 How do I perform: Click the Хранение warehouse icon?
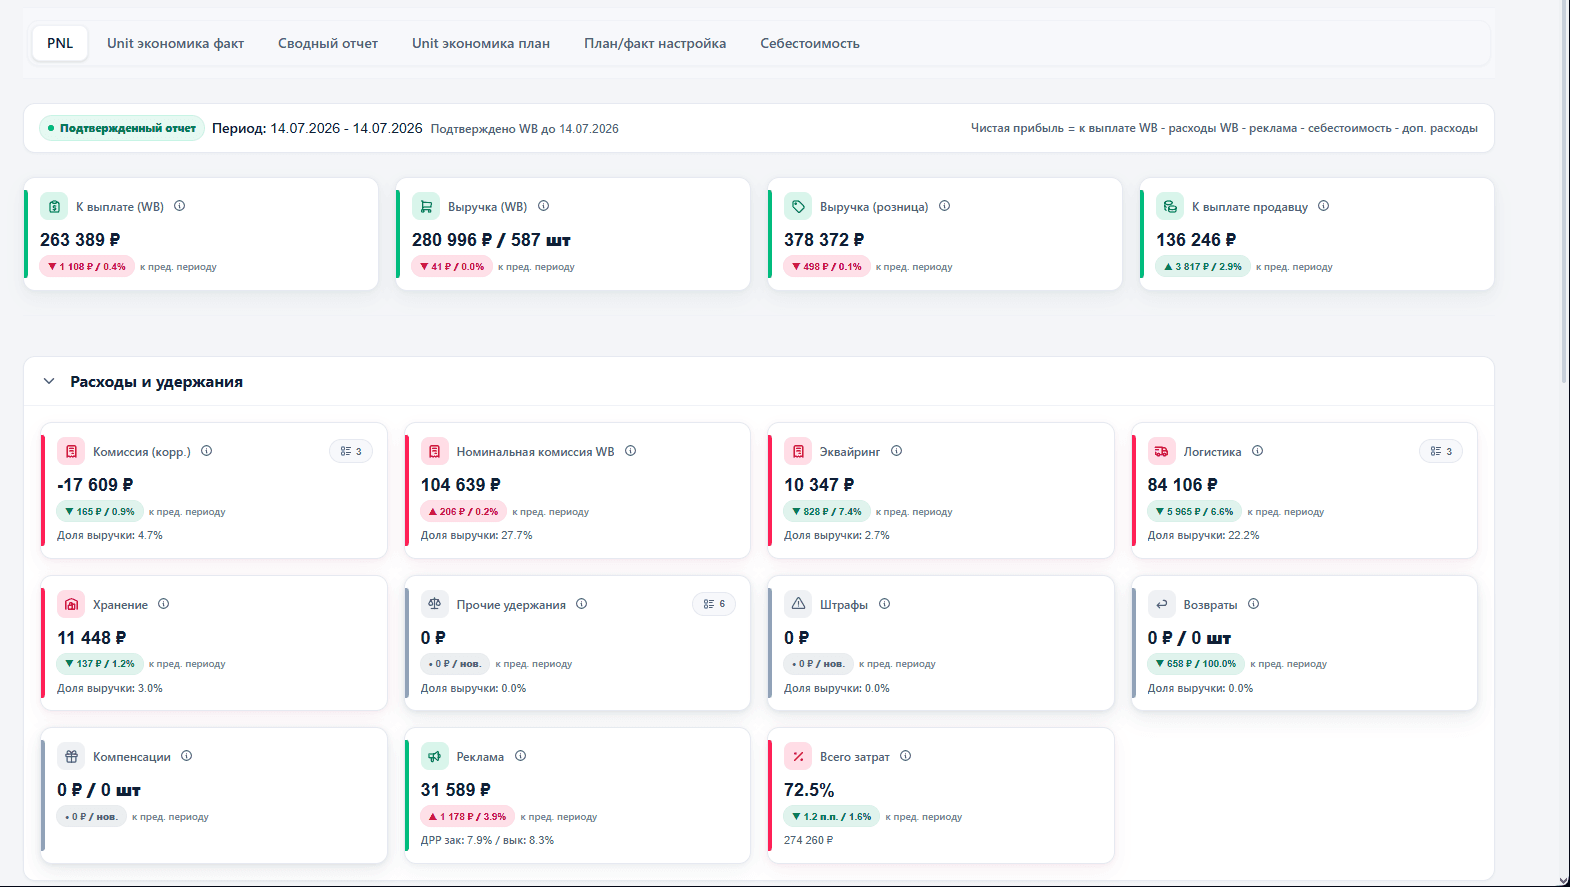71,604
